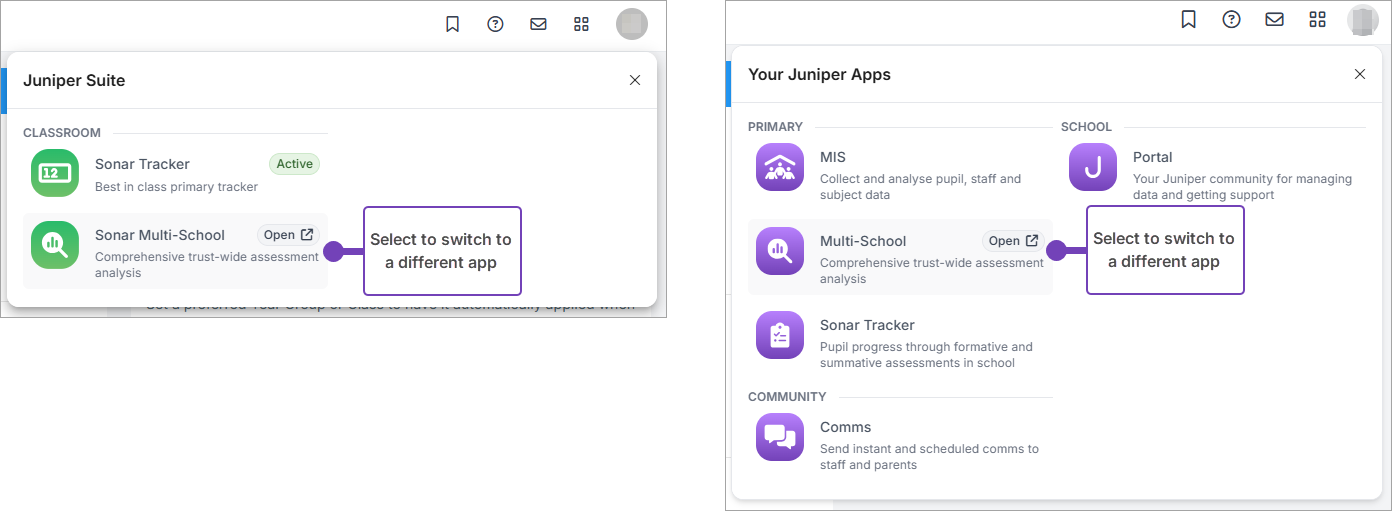Close the Your Juniper Apps panel
1395x511 pixels.
click(x=1359, y=74)
